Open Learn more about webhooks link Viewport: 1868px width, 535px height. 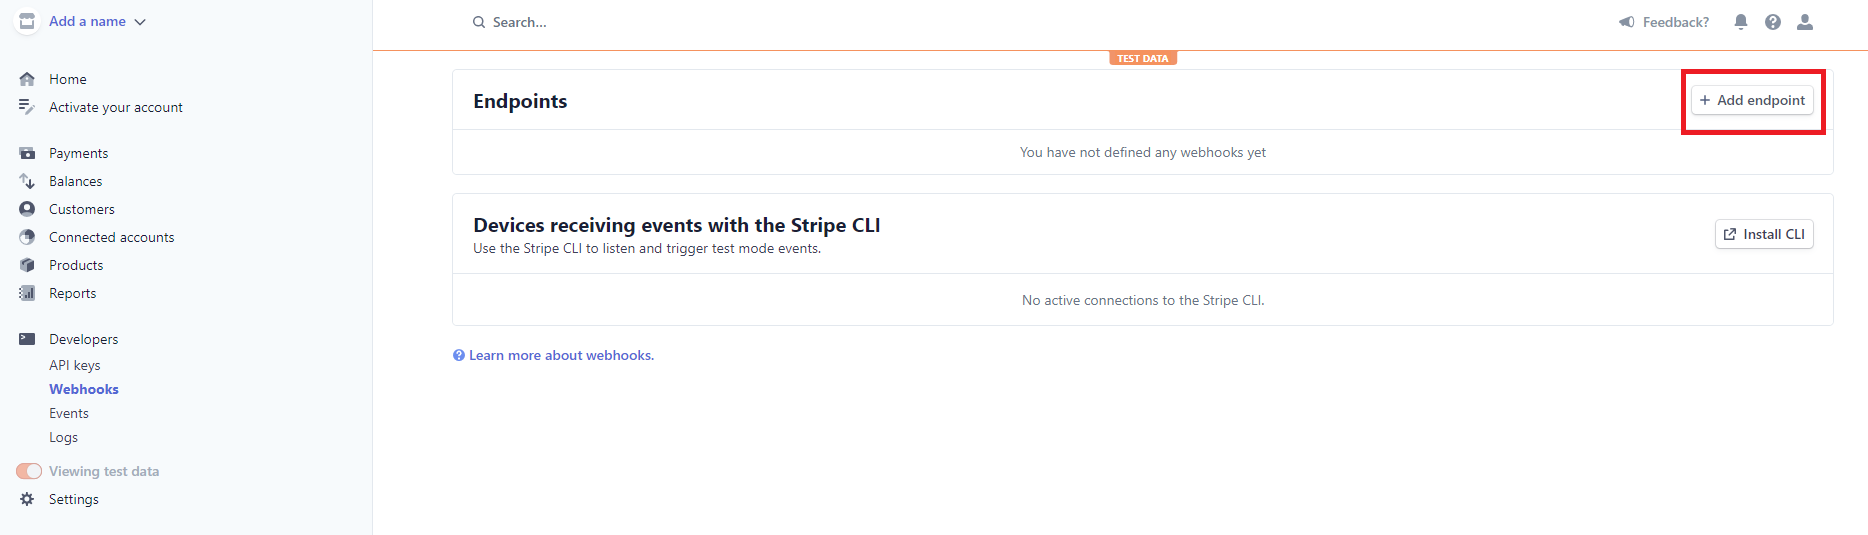(x=553, y=355)
